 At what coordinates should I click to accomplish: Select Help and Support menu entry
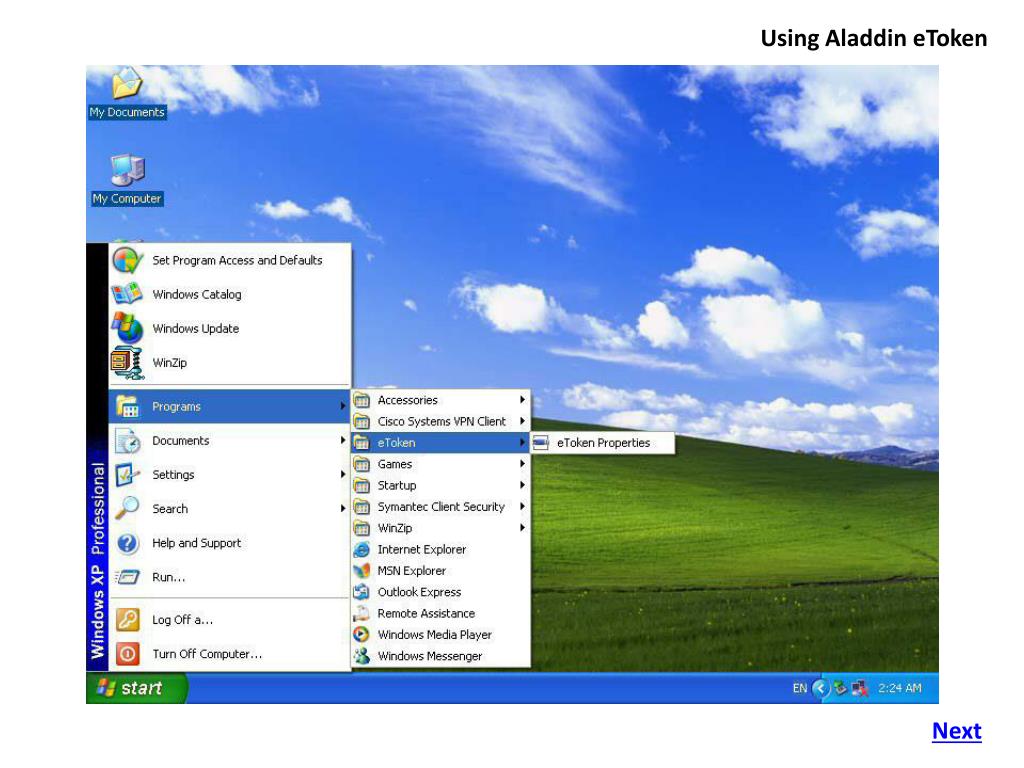coord(229,543)
